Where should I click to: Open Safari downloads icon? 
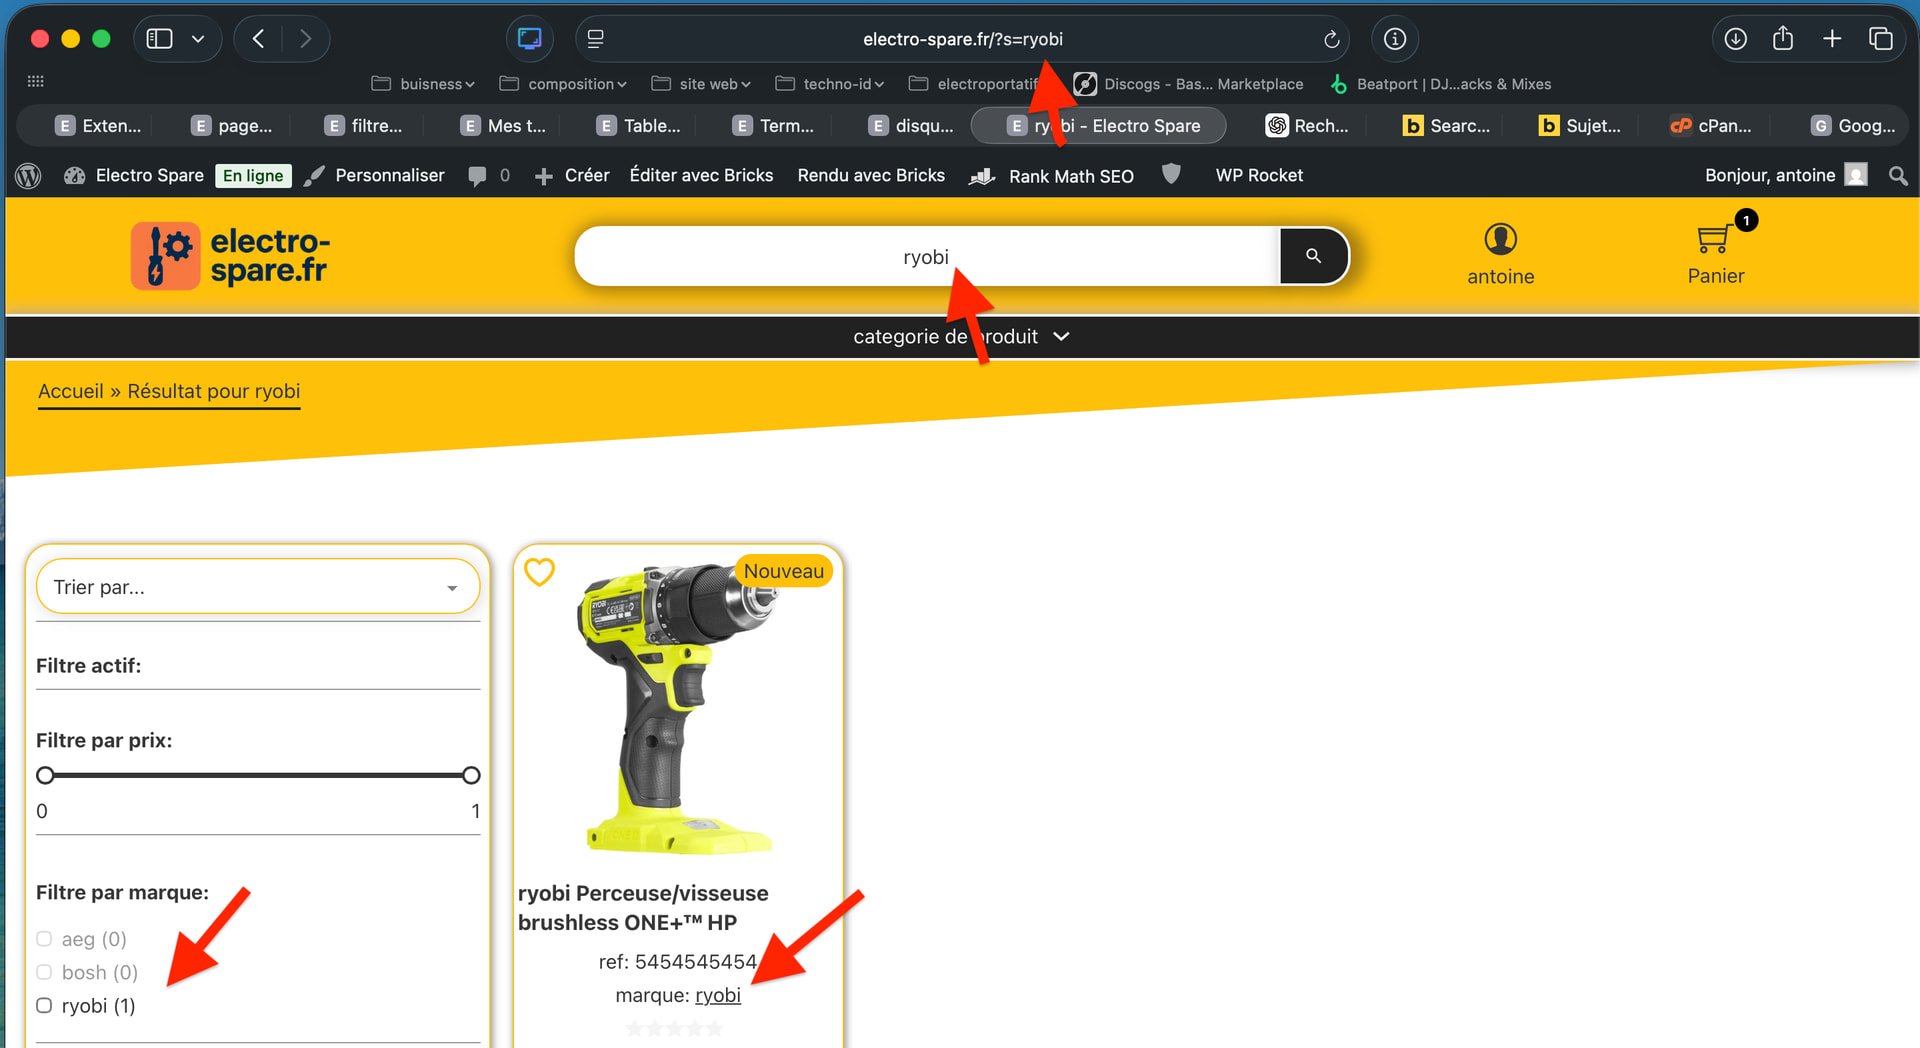coord(1735,39)
